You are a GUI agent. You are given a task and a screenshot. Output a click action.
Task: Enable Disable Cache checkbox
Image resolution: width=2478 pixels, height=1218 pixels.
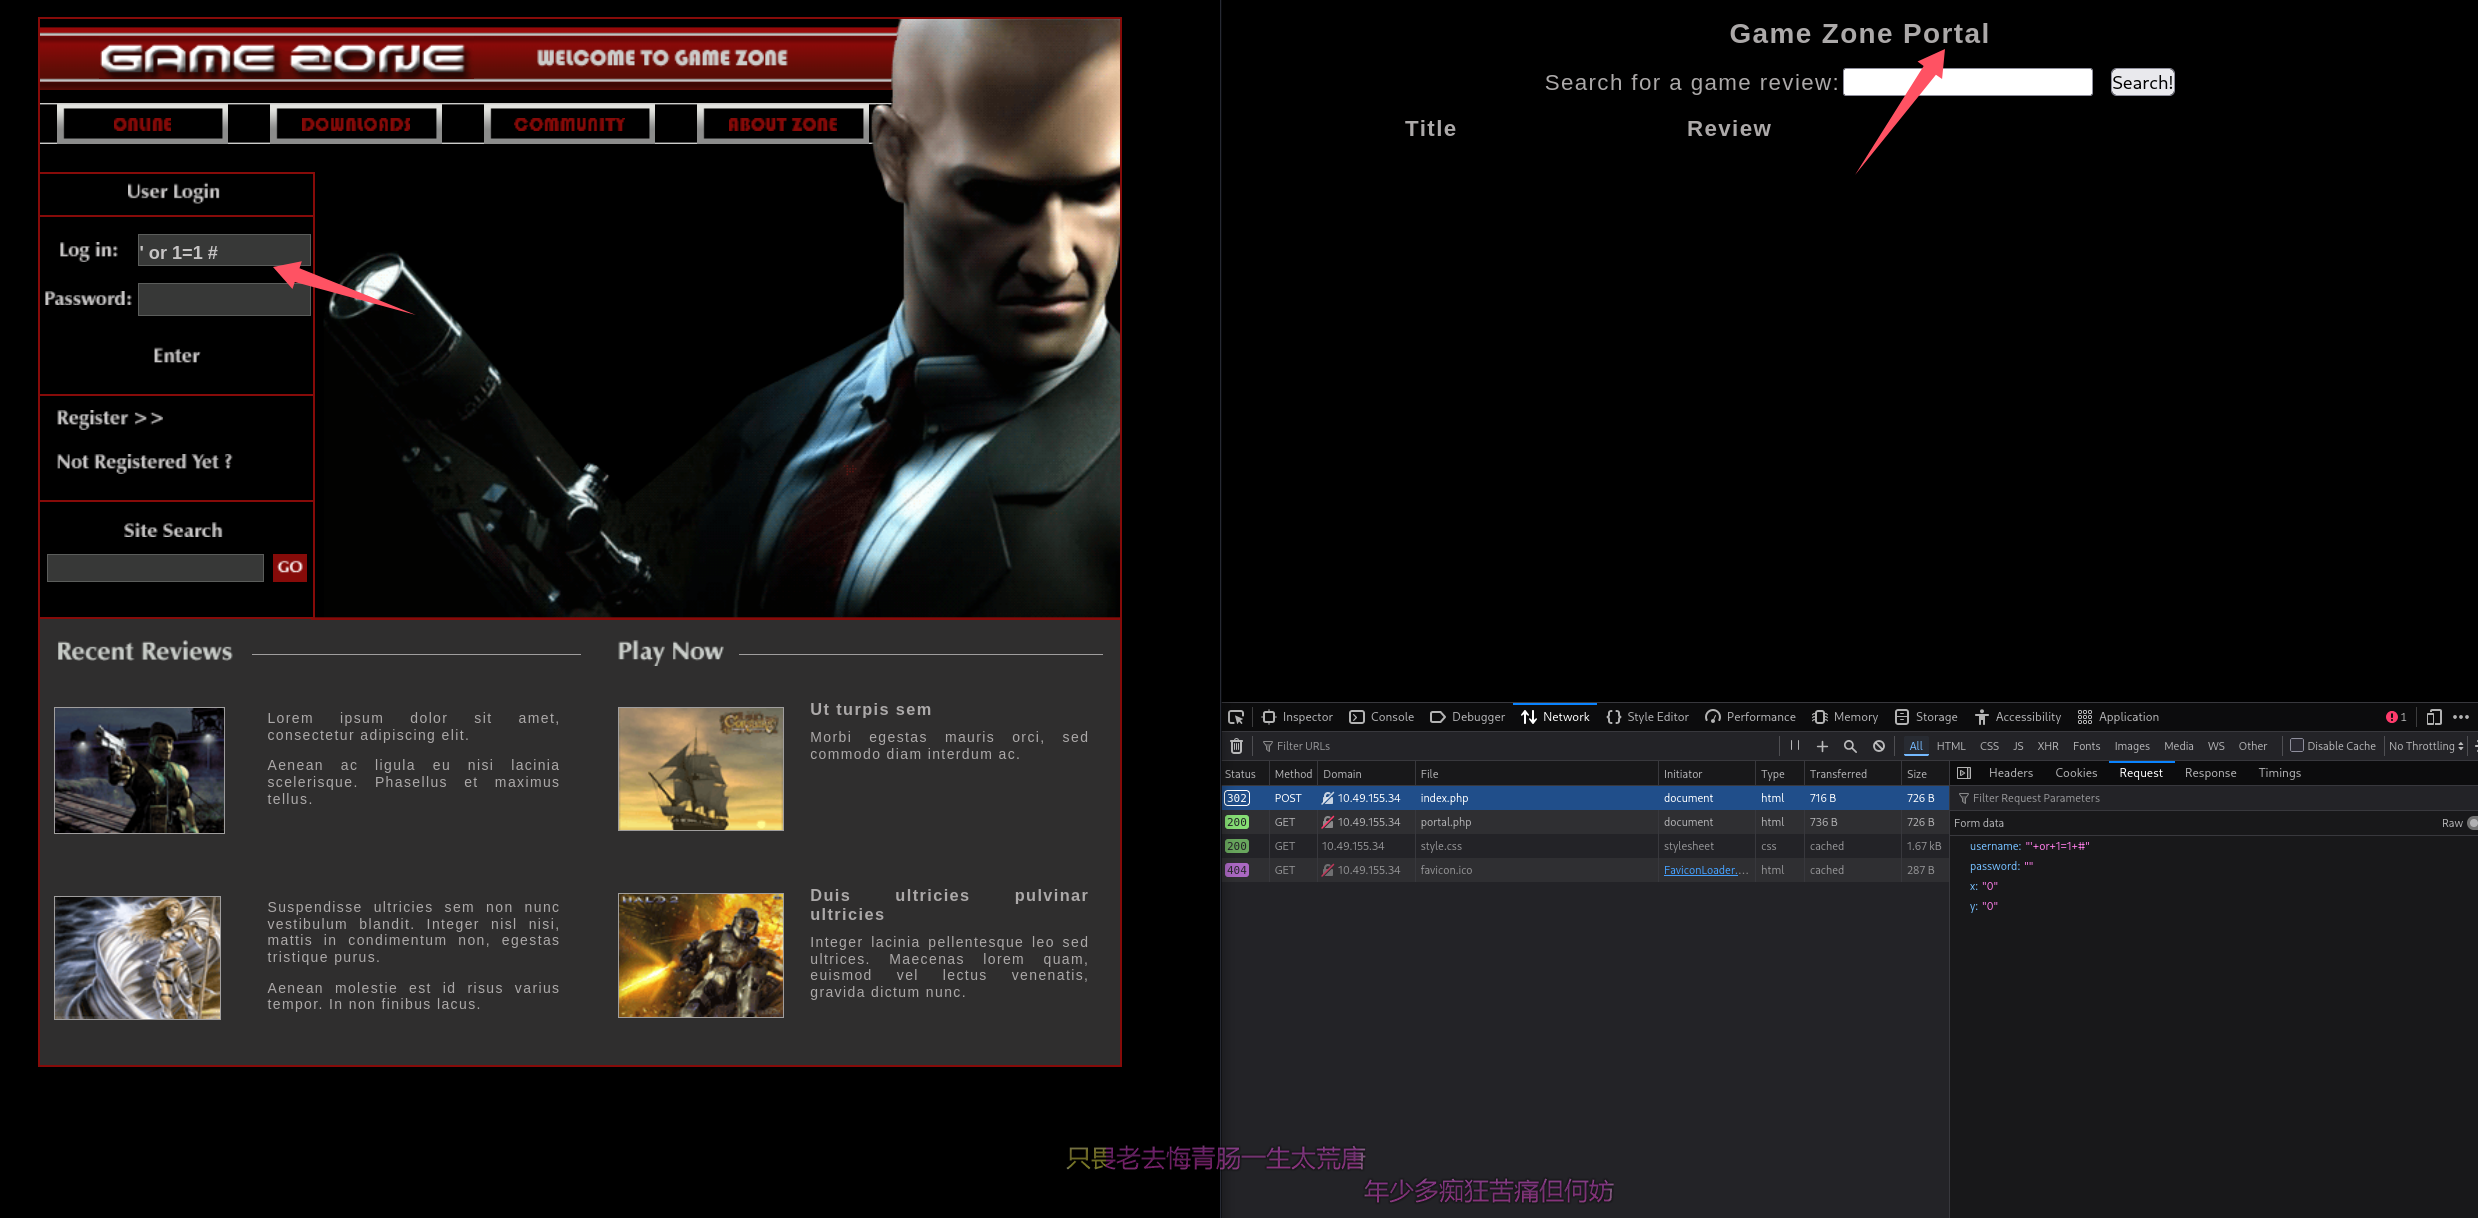(2297, 745)
